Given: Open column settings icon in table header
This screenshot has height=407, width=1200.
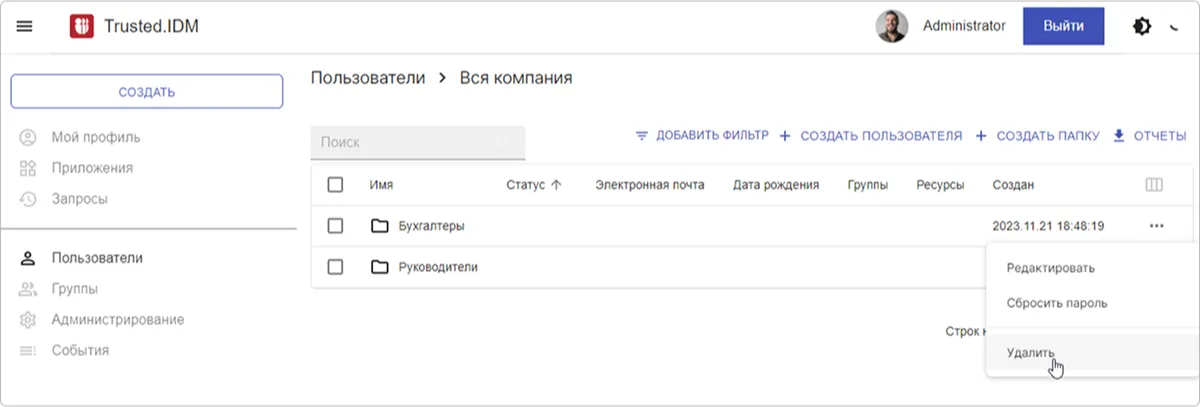Looking at the screenshot, I should [1154, 185].
